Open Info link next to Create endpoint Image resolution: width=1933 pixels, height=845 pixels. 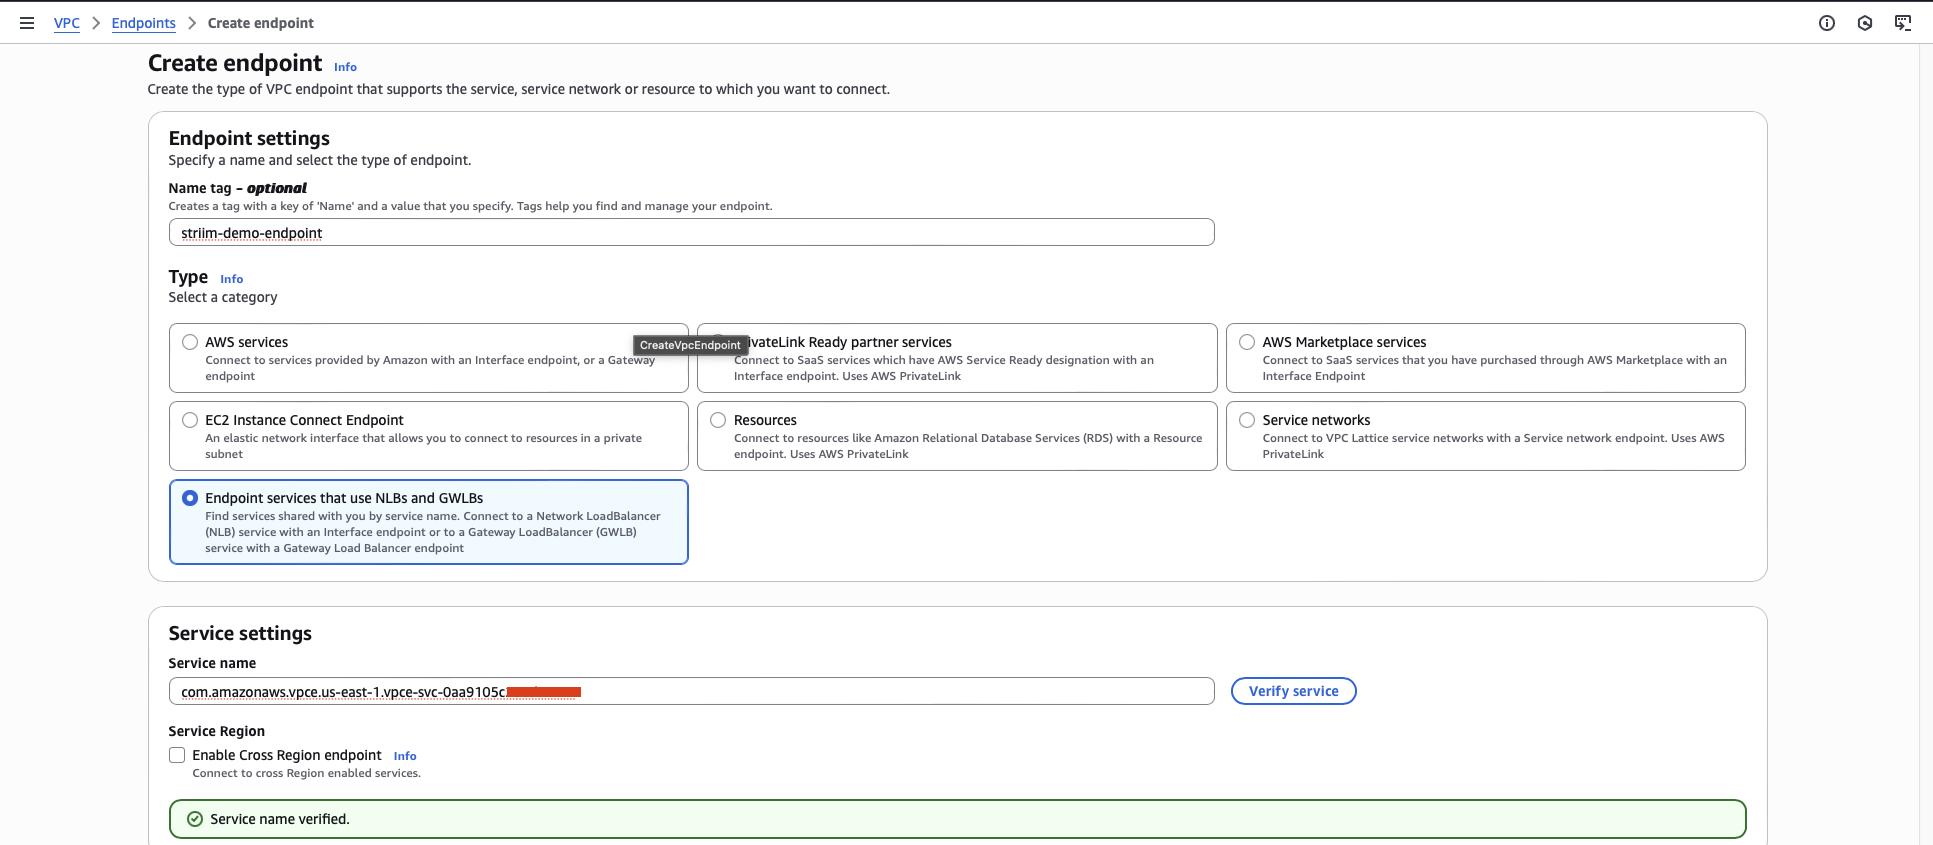click(345, 67)
